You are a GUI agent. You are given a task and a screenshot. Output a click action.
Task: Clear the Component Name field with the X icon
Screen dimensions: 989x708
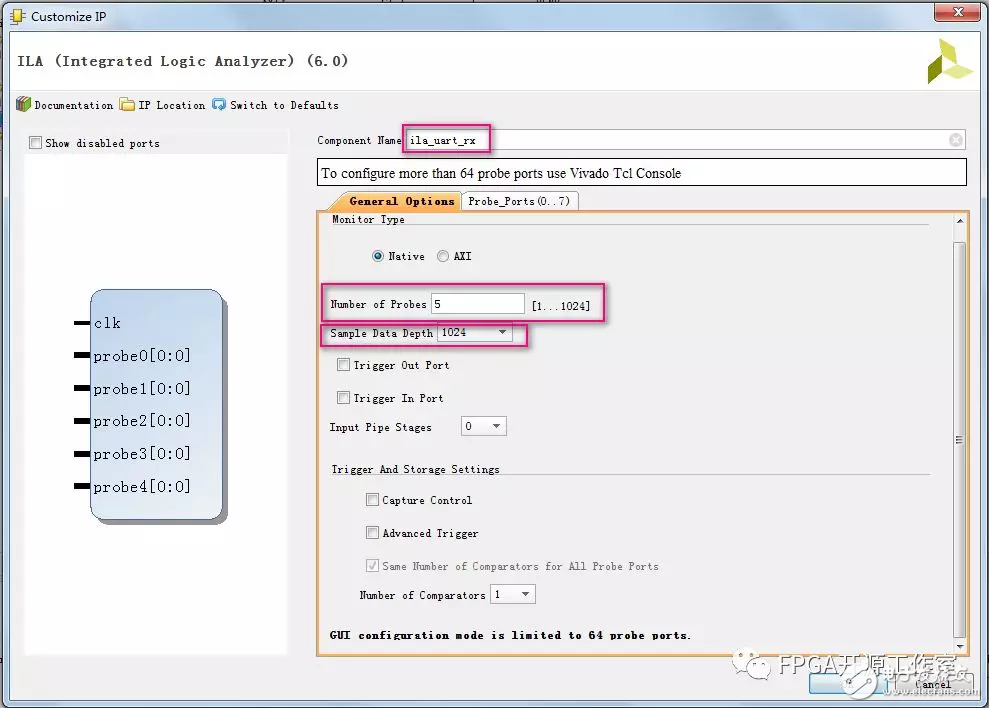(956, 140)
